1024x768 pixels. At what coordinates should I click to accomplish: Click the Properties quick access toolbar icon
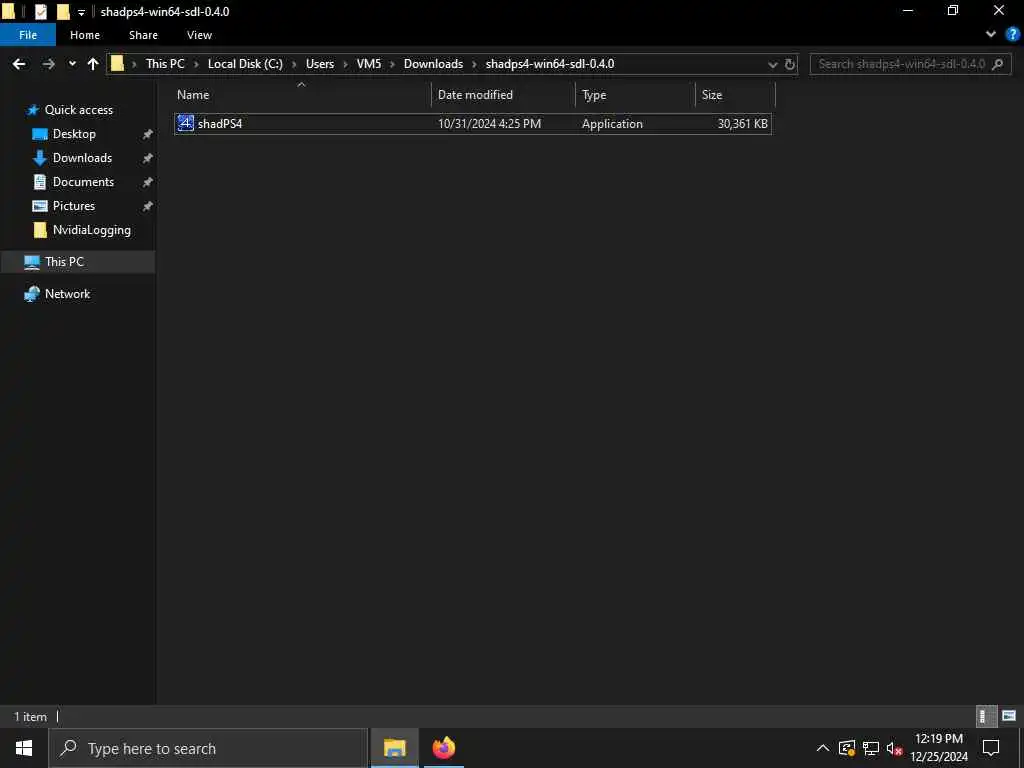click(40, 12)
